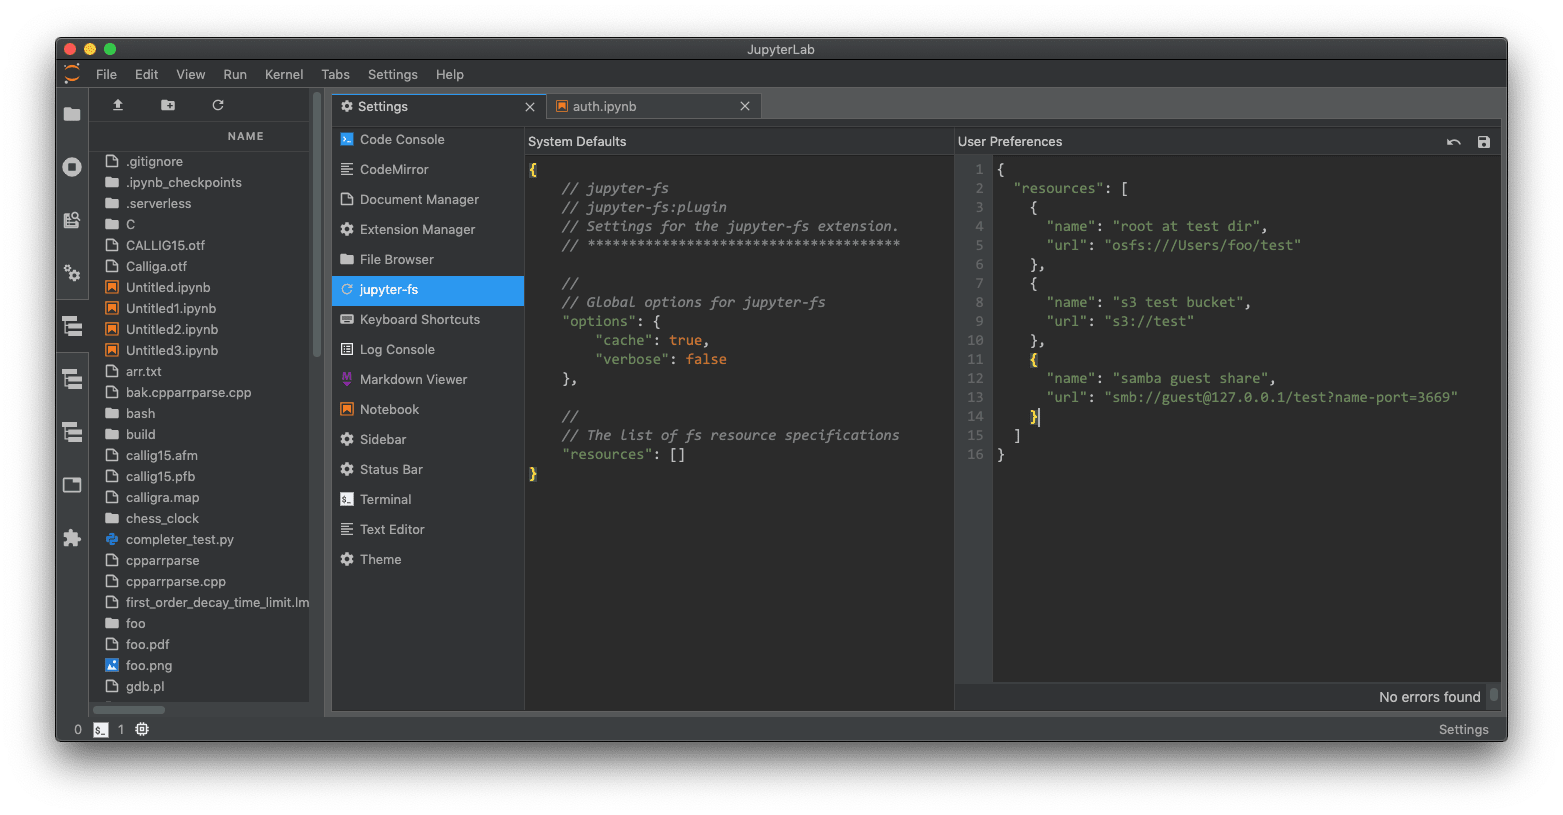Click the kernel chip icon in status bar

[x=142, y=730]
